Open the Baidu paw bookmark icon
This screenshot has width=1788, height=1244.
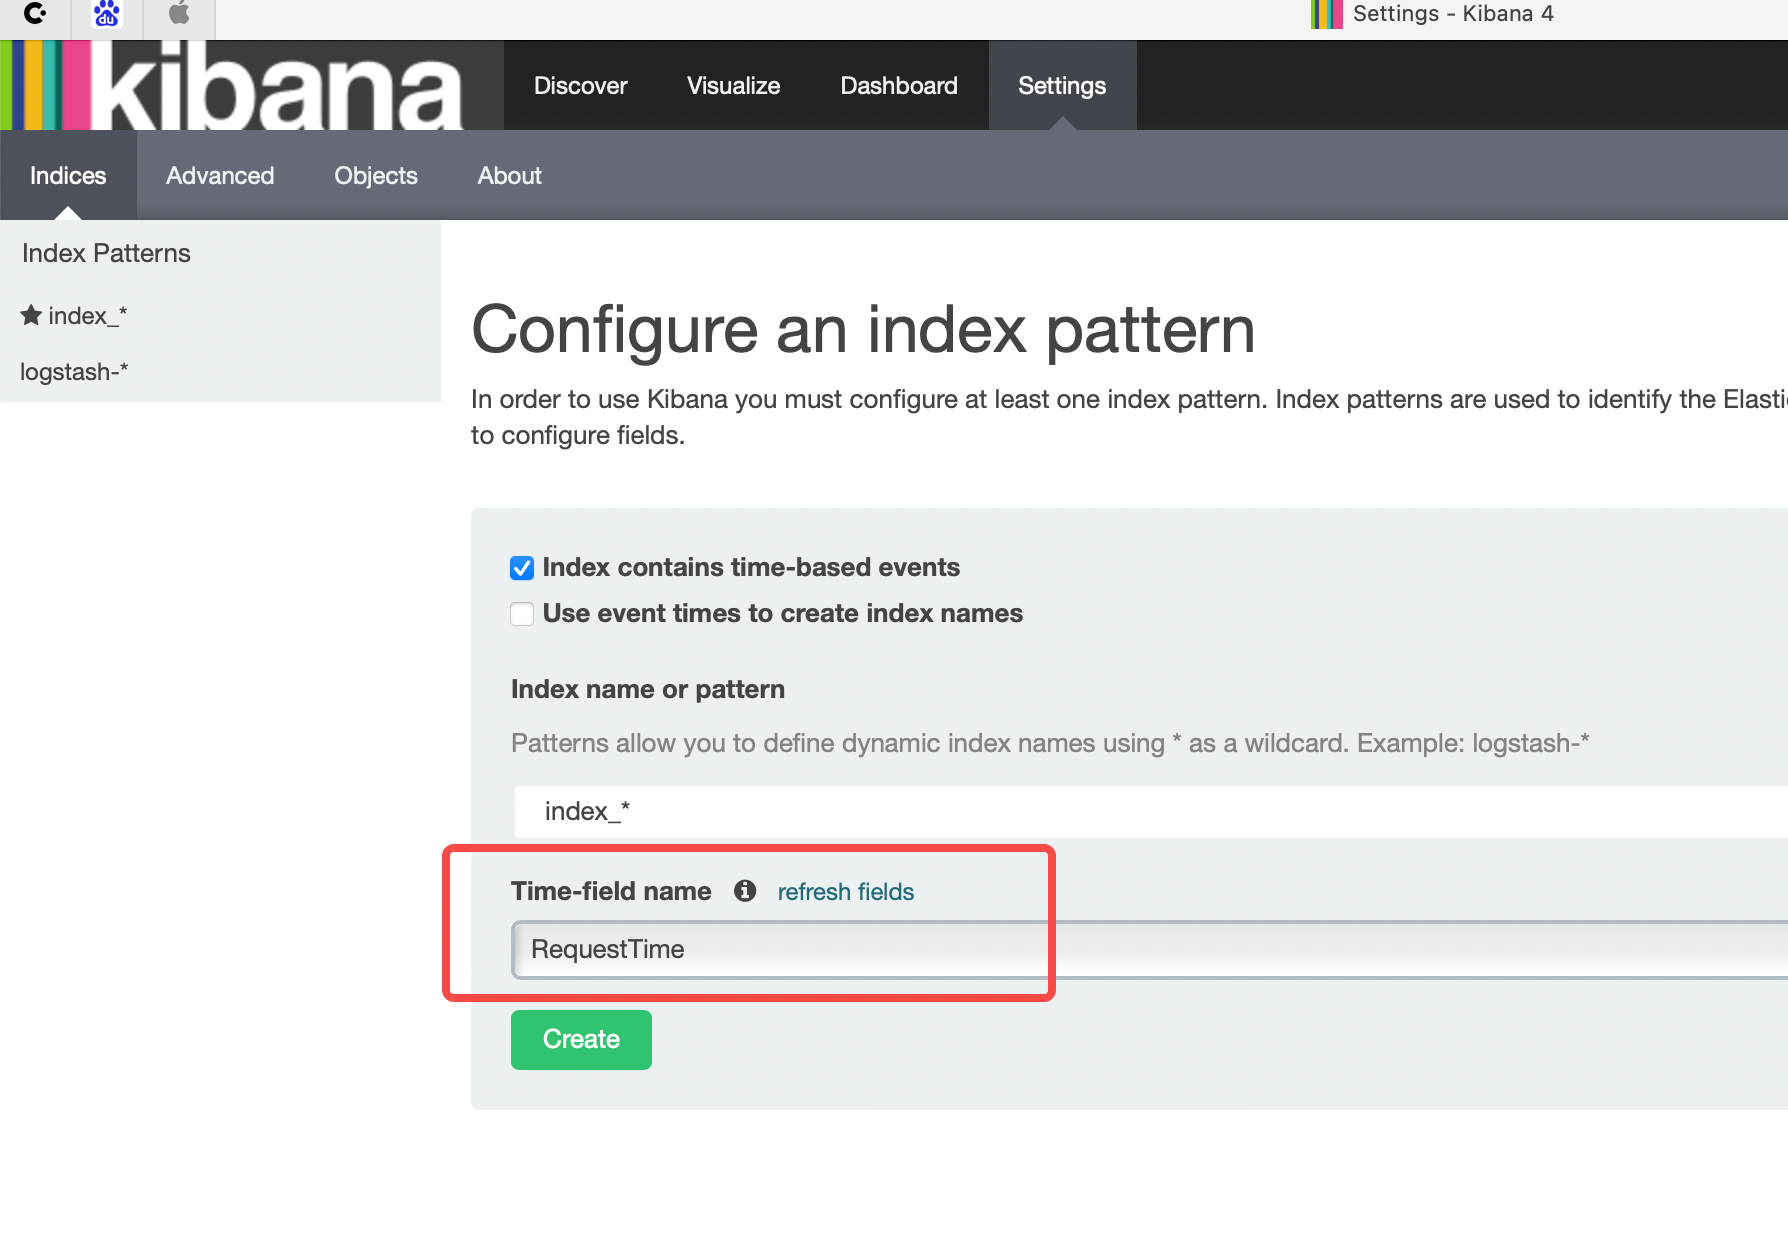(x=107, y=14)
